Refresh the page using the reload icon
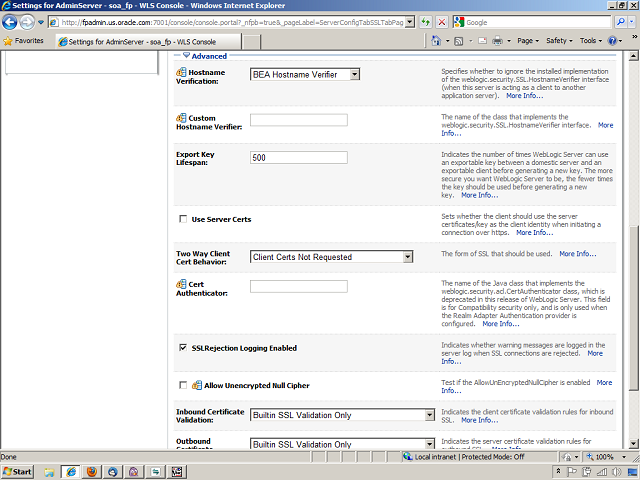 [x=426, y=21]
